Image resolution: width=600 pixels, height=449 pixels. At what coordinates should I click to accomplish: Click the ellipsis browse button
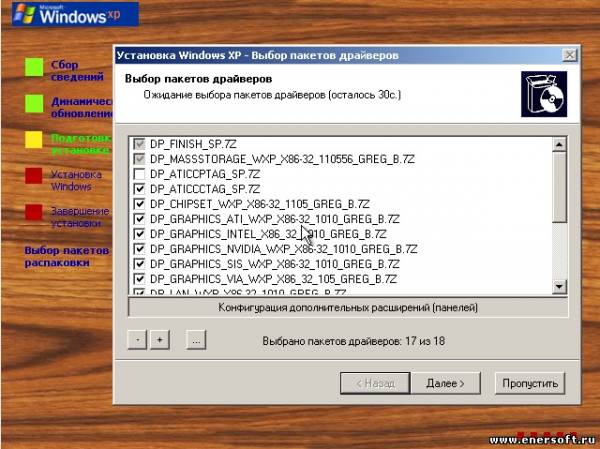point(196,340)
